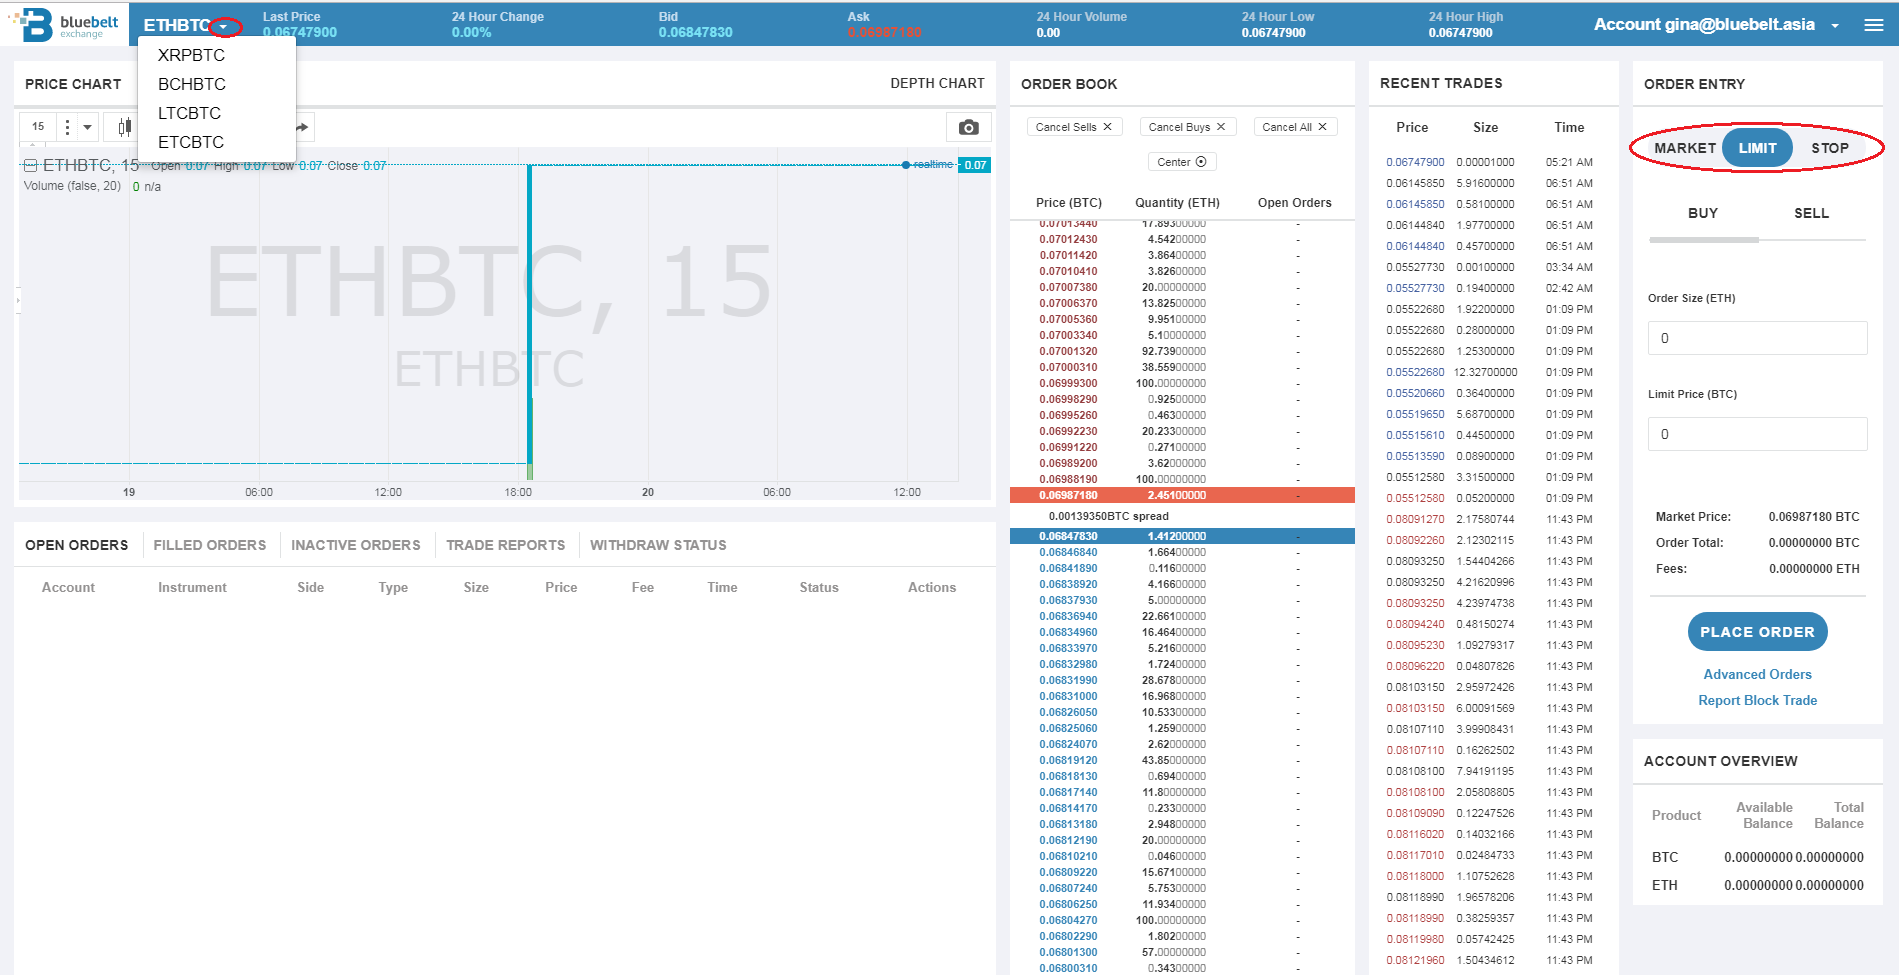Select bid price 0.06812190 in order book
This screenshot has width=1899, height=975.
click(1068, 840)
